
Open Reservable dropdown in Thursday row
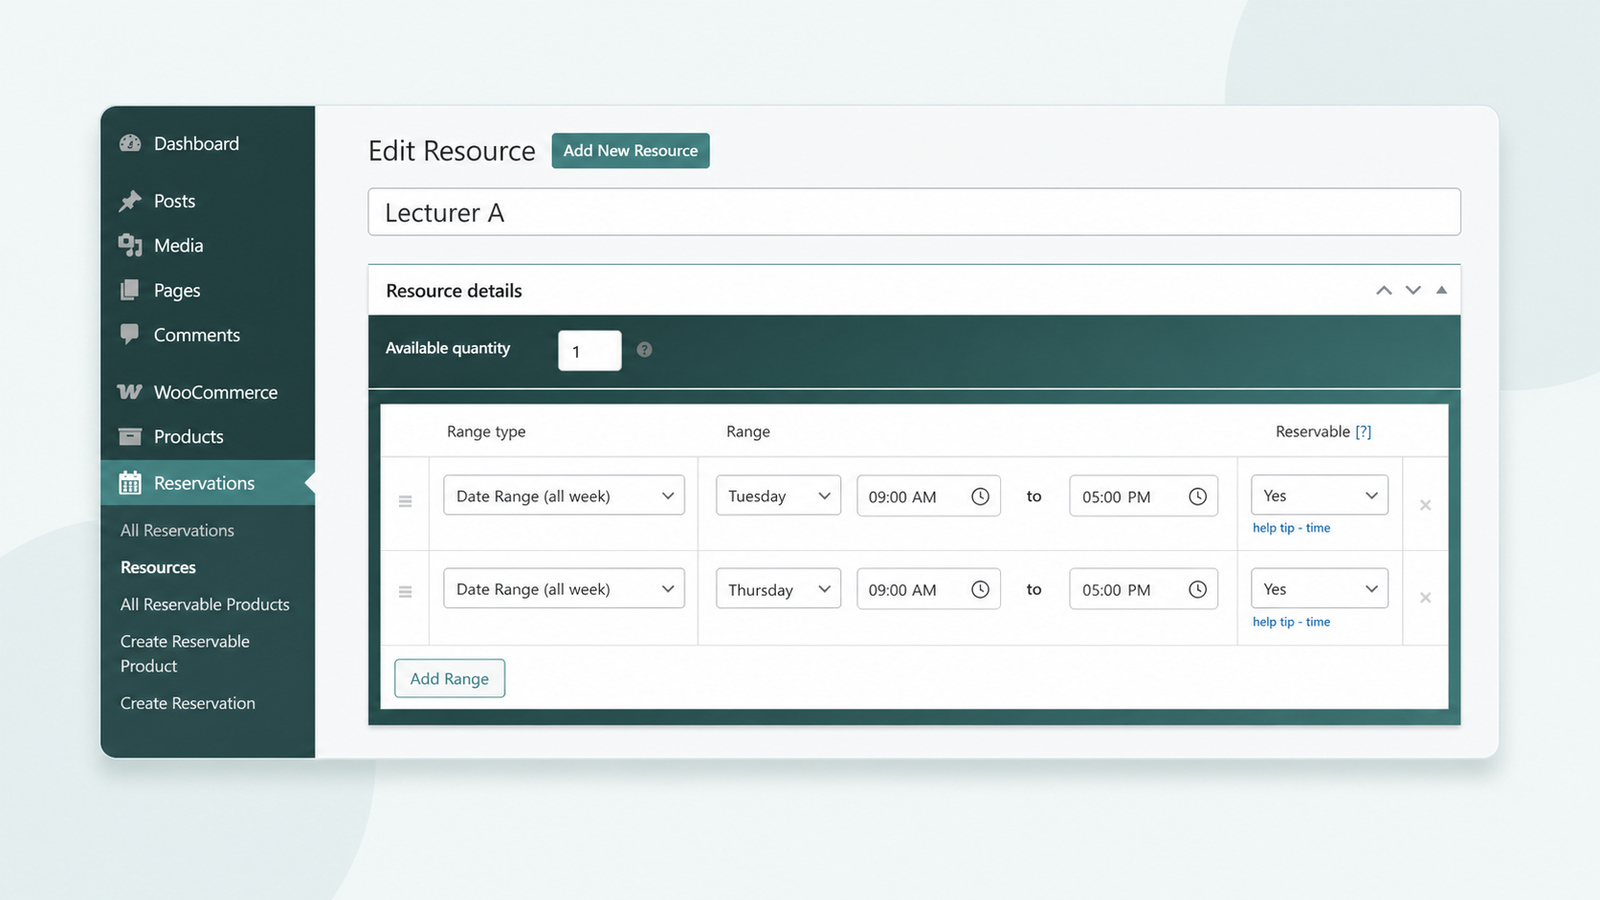(1320, 588)
